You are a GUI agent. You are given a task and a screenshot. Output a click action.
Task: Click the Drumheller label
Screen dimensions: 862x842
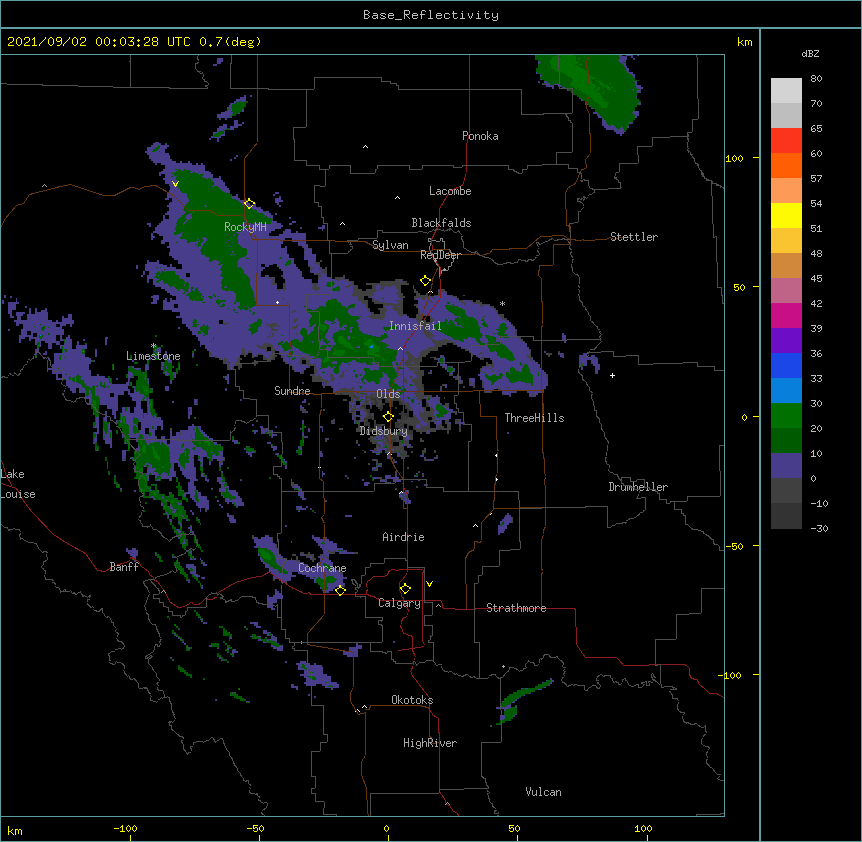638,487
